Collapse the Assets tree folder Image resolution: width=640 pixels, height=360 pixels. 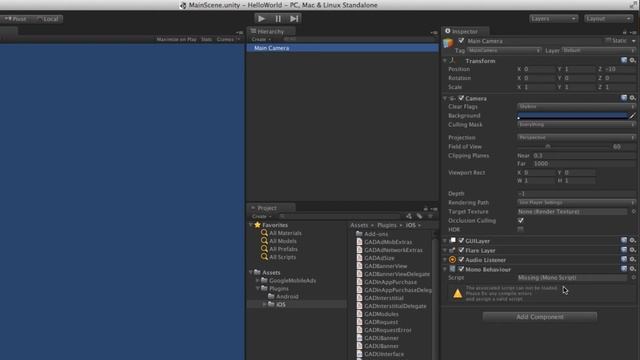251,272
